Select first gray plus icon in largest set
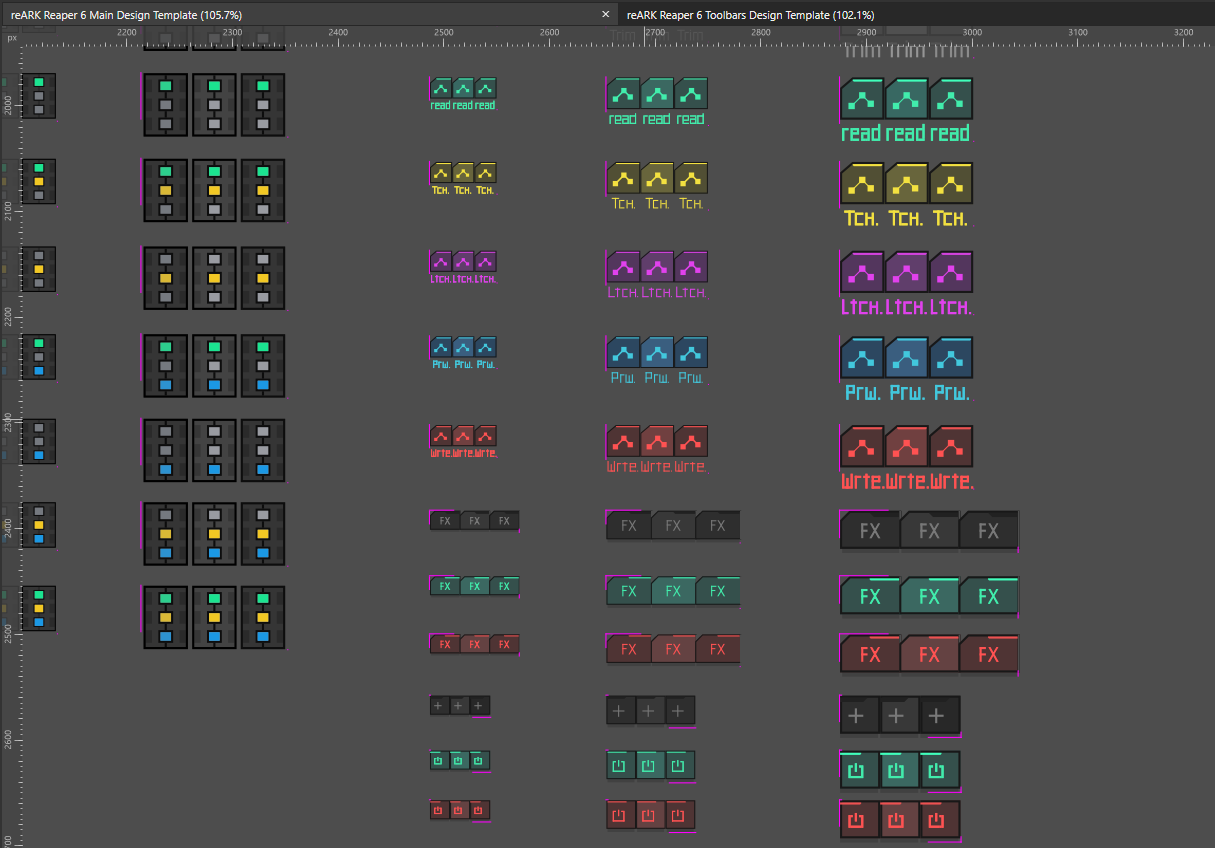The height and width of the screenshot is (848, 1215). (859, 716)
